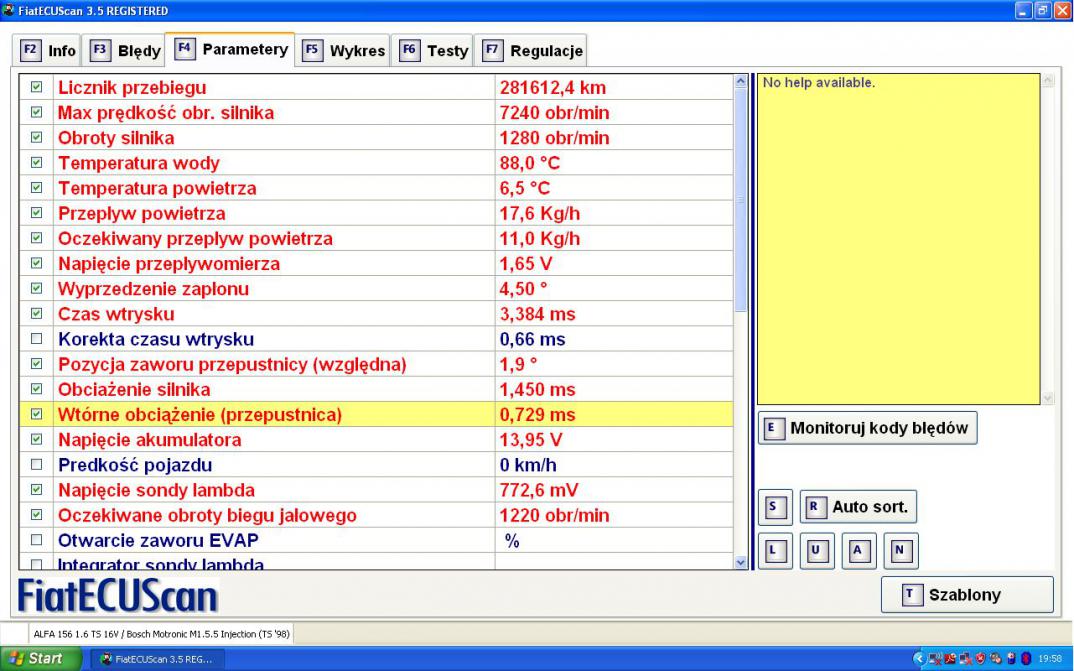The height and width of the screenshot is (671, 1074).
Task: Open Szablony templates button
Action: coord(966,594)
